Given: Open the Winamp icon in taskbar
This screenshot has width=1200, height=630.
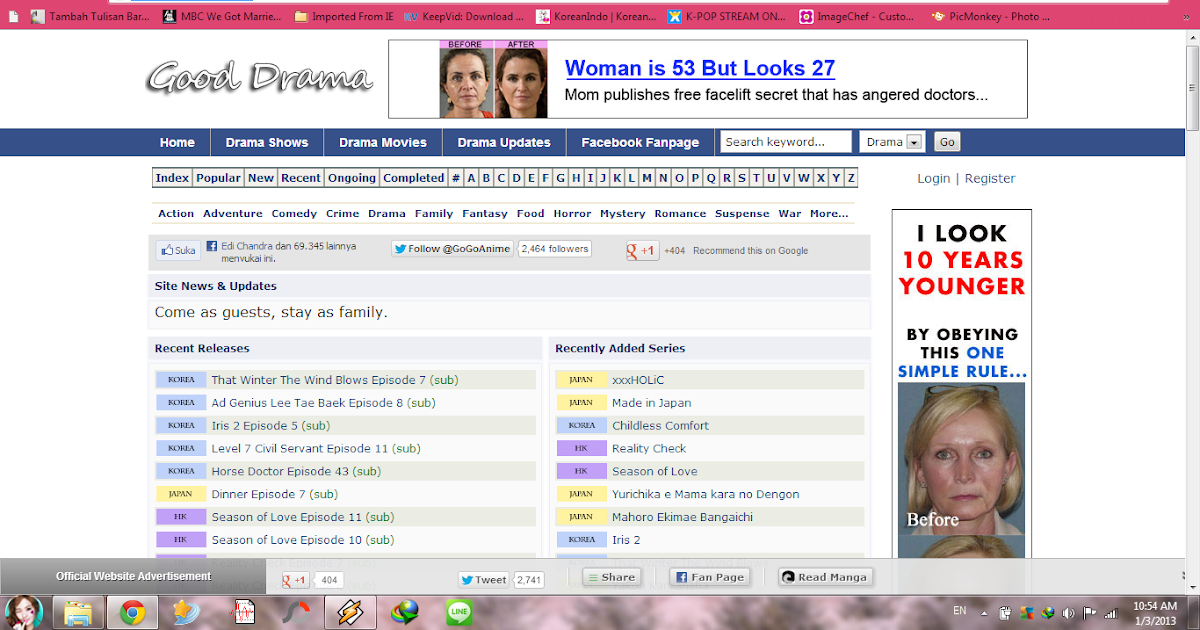Looking at the screenshot, I should pos(351,611).
